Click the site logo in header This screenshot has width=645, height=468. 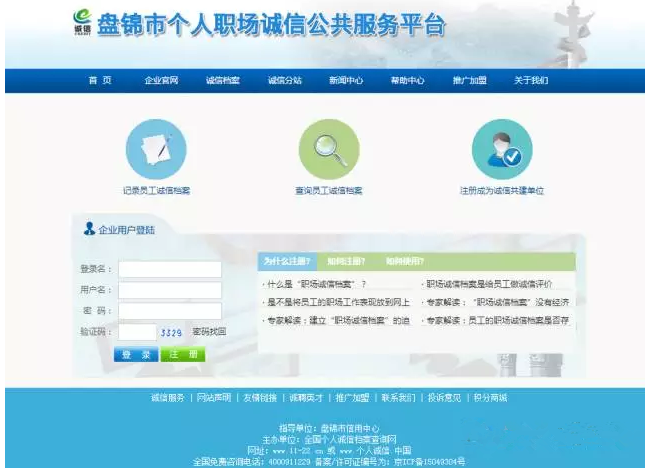82,23
